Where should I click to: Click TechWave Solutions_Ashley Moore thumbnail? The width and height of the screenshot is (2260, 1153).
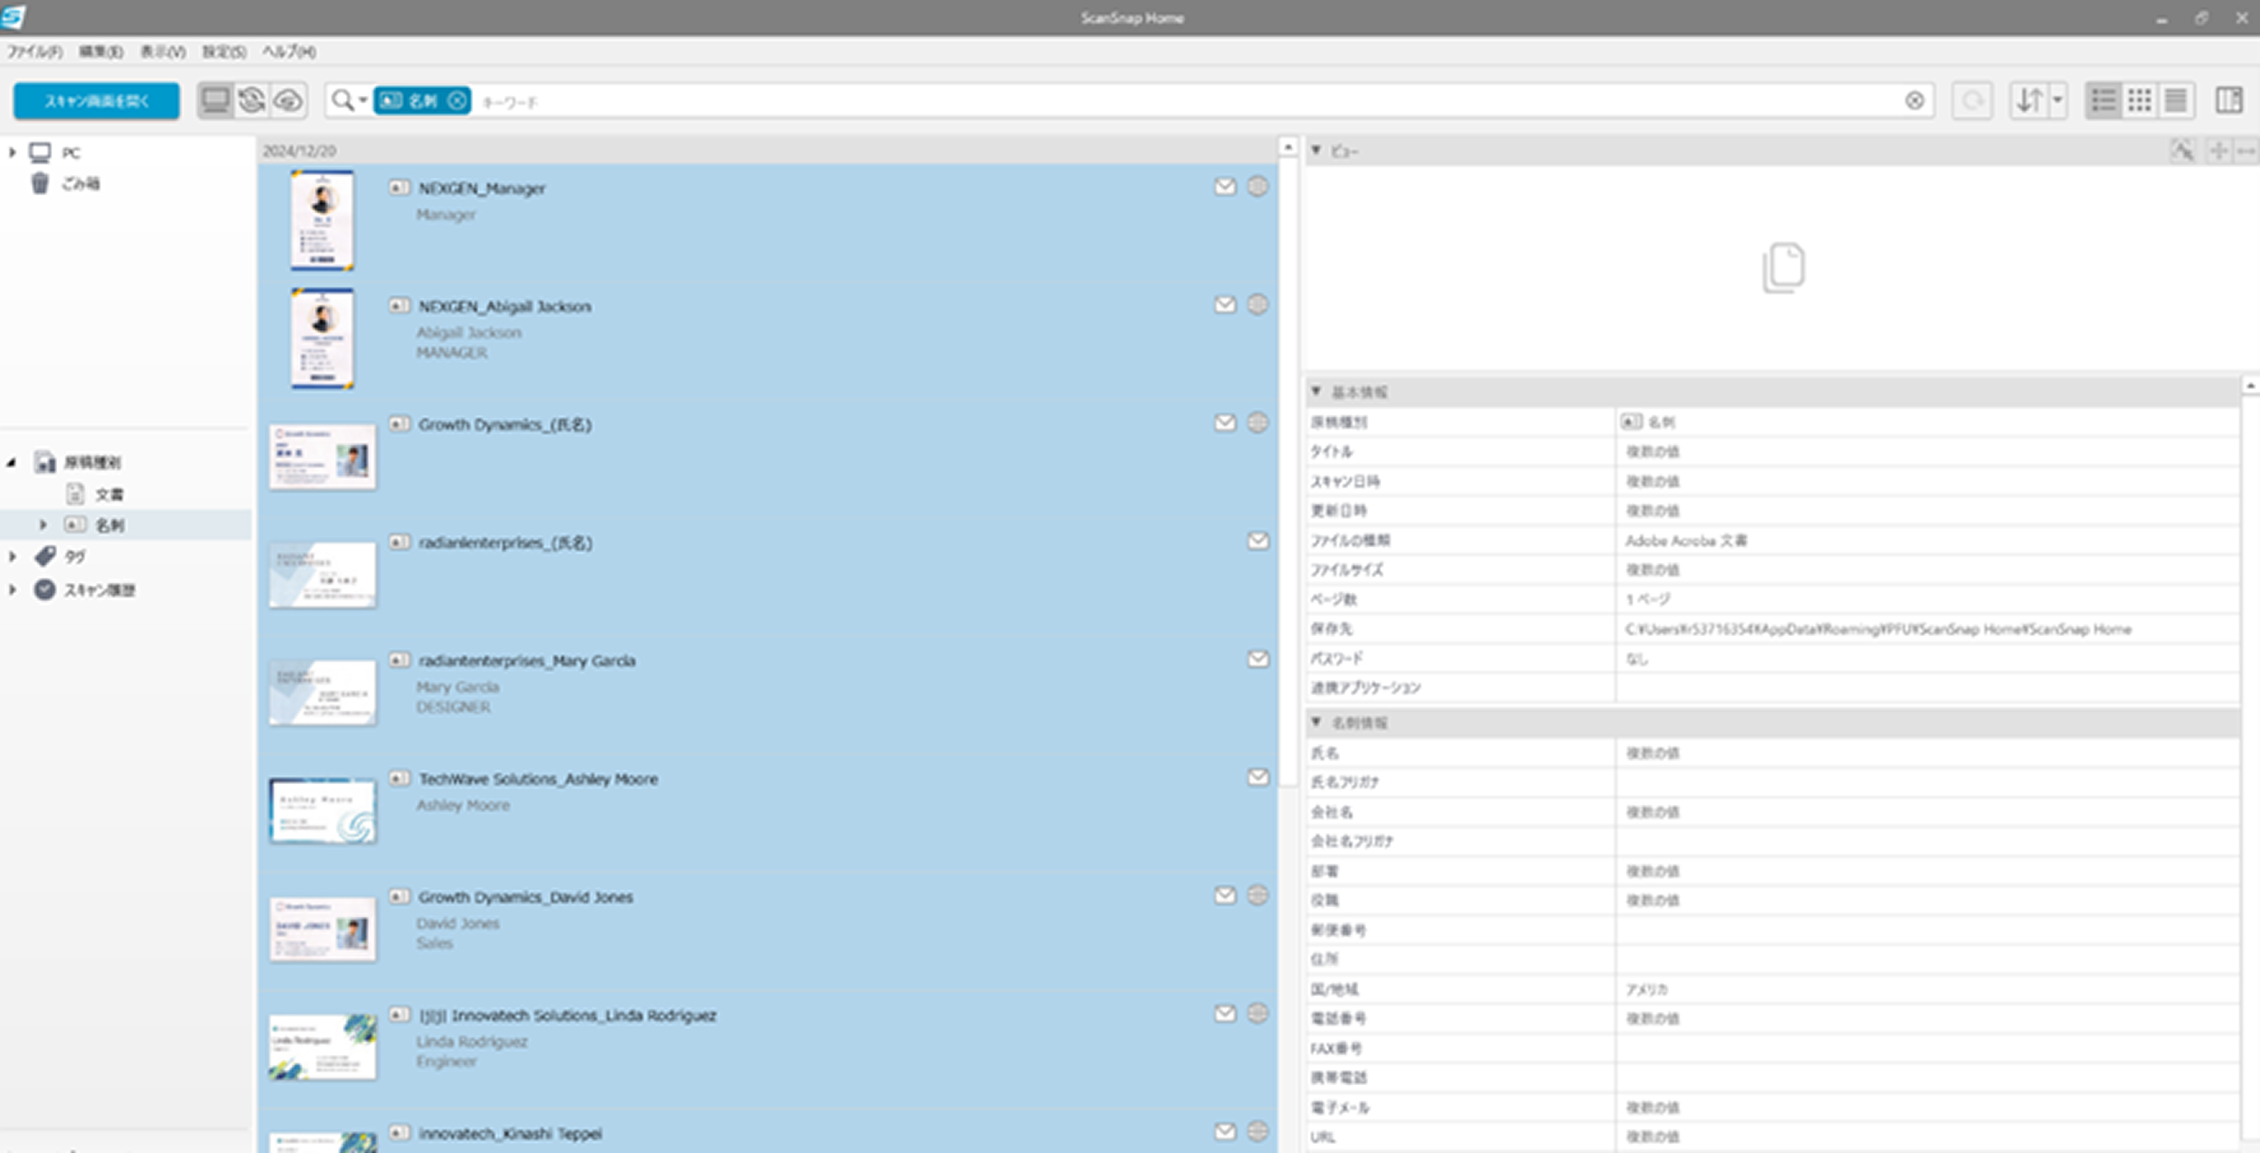pyautogui.click(x=322, y=811)
